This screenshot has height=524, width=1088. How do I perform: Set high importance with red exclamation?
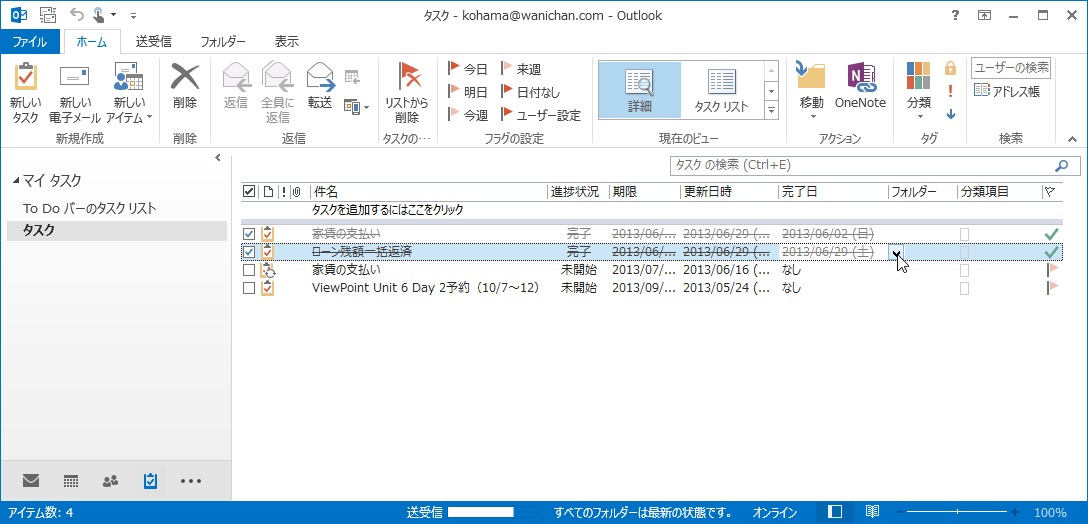(951, 91)
